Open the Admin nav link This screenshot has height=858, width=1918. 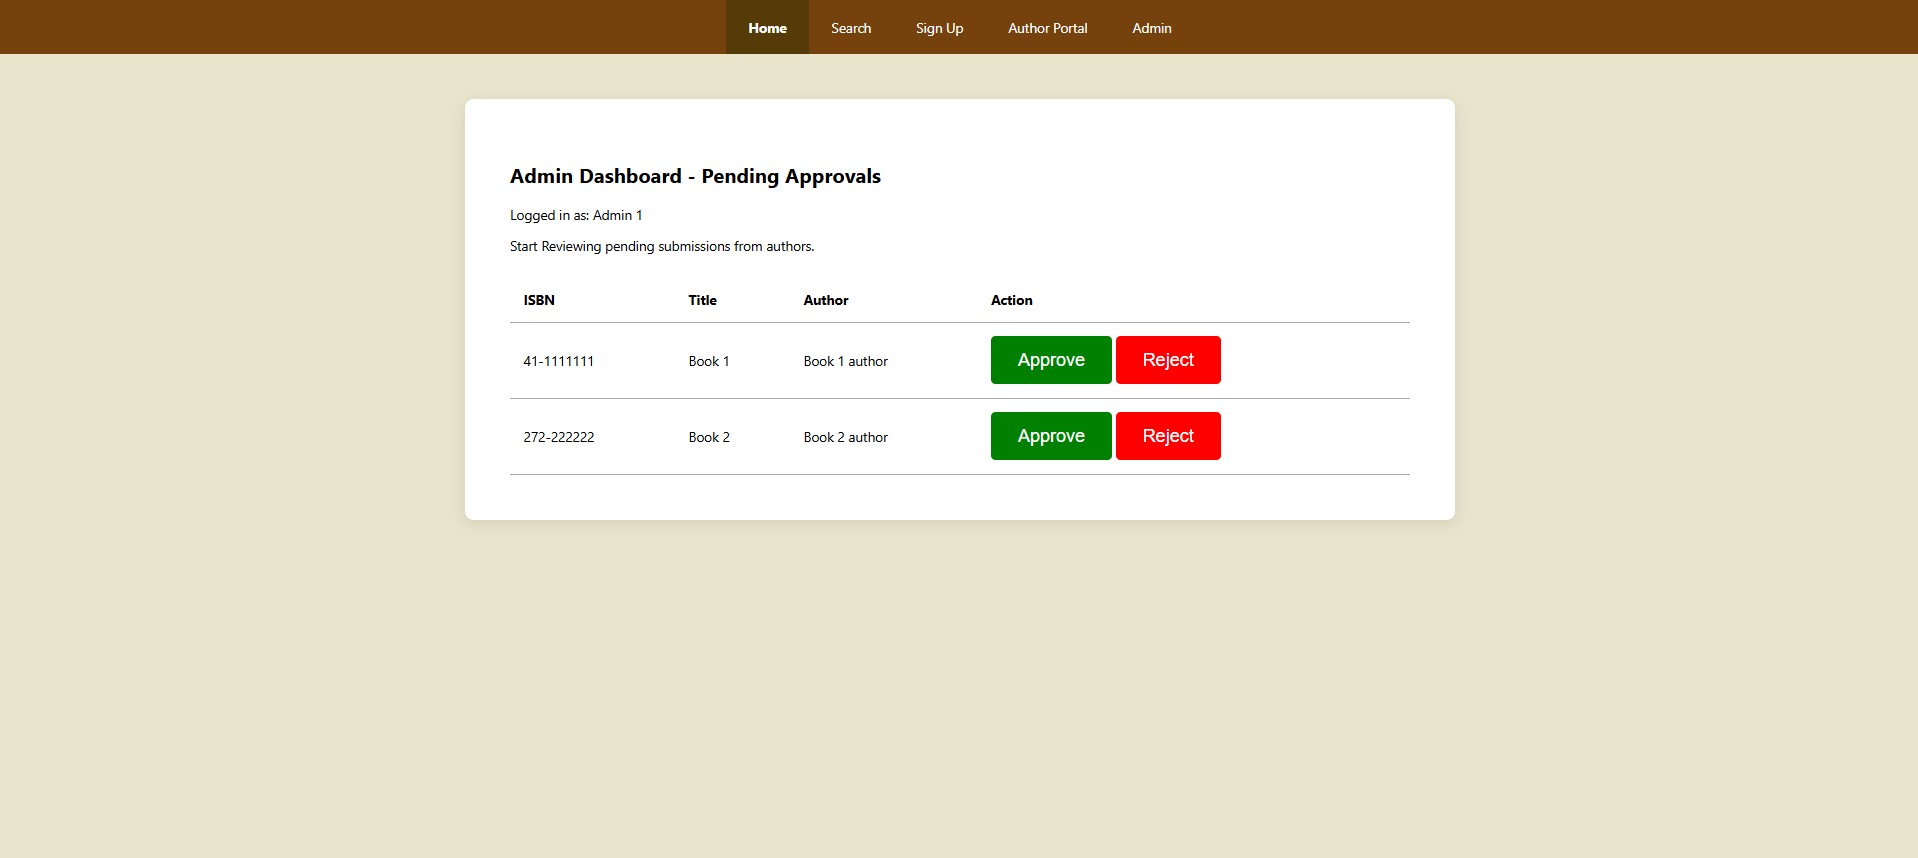[x=1151, y=28]
